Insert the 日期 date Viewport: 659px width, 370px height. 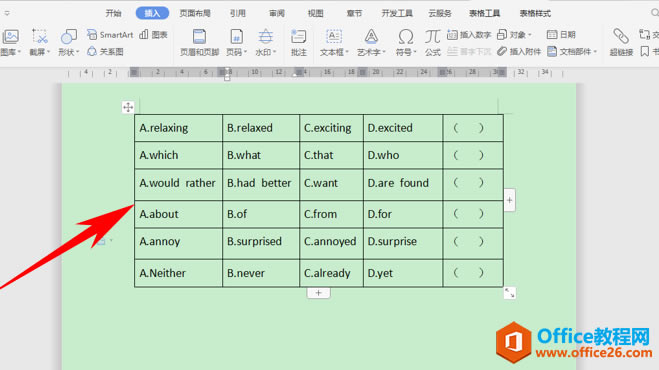(561, 35)
